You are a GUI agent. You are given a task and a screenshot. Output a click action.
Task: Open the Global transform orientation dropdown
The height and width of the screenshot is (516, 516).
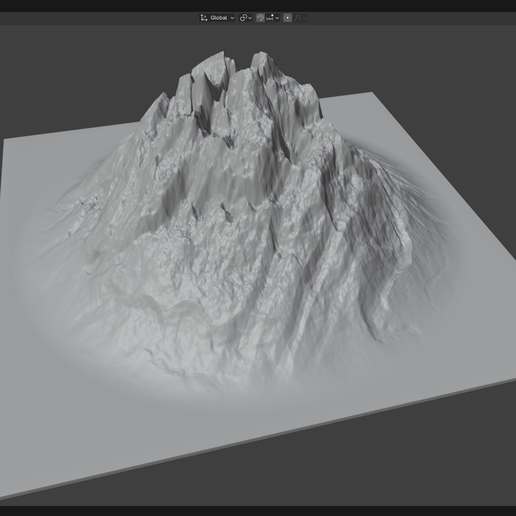217,18
